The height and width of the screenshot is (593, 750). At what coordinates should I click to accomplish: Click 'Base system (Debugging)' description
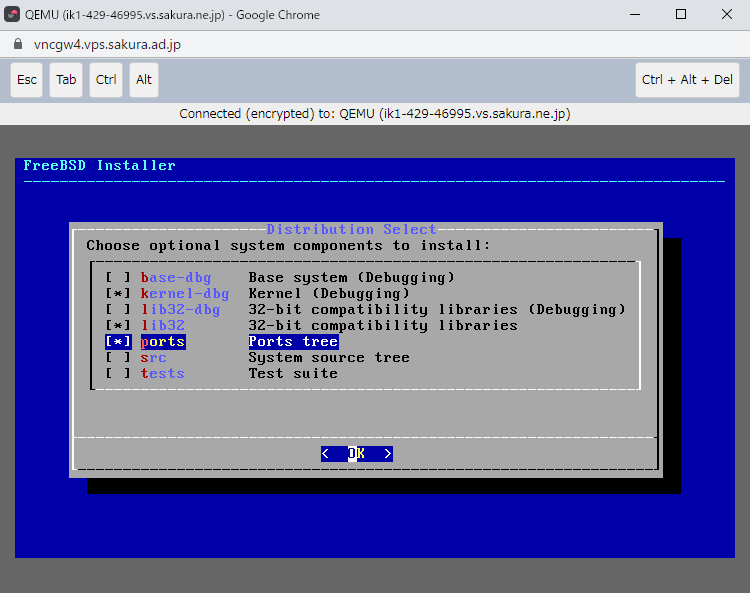352,277
